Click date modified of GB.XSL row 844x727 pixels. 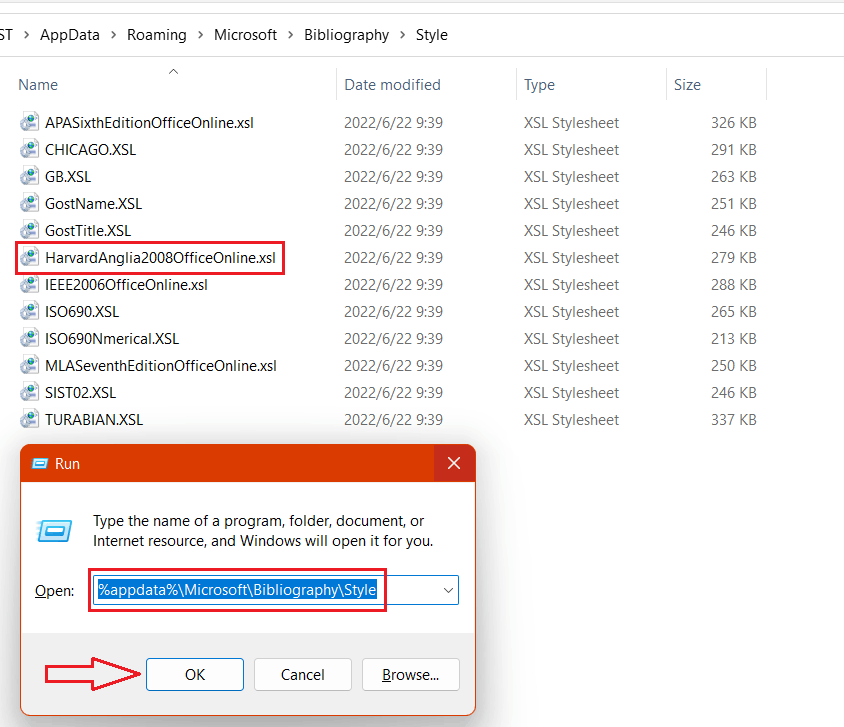coord(393,177)
